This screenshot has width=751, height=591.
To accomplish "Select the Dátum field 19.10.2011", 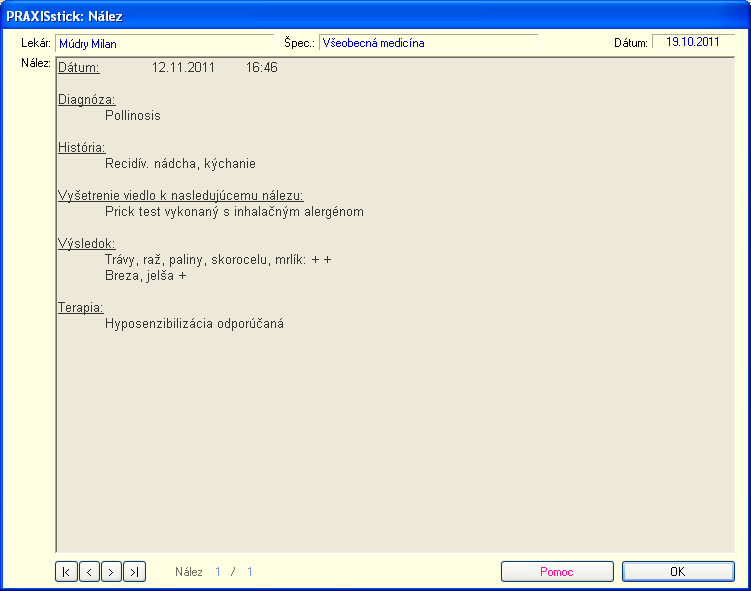I will point(693,42).
